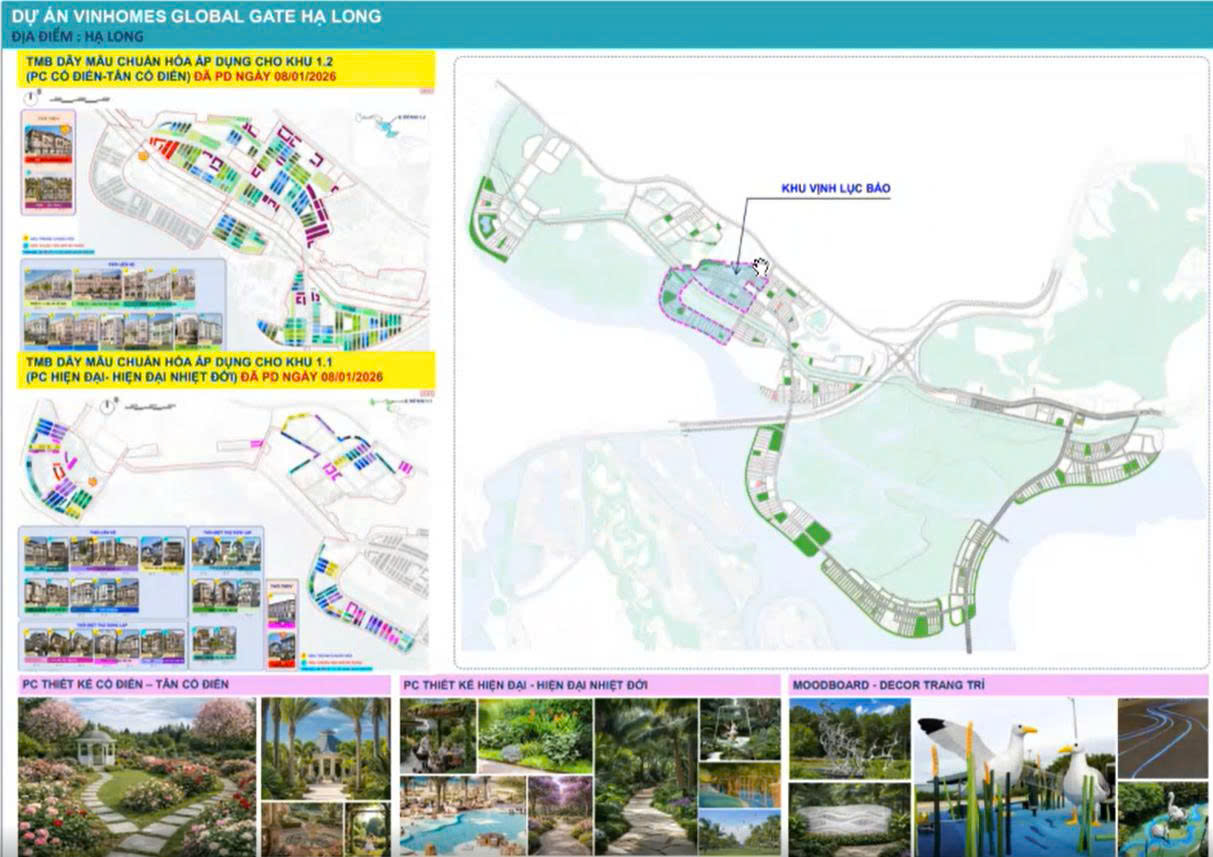1213x857 pixels.
Task: Click the orange marker dot on Khu 1.2 plan
Action: pos(145,157)
